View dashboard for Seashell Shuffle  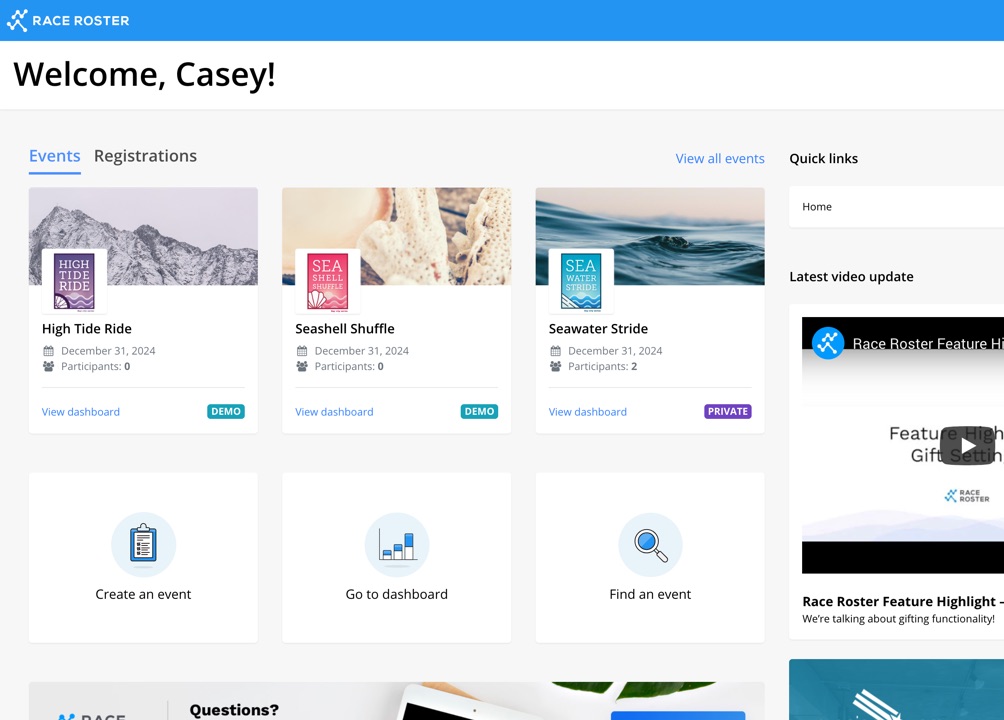tap(334, 412)
